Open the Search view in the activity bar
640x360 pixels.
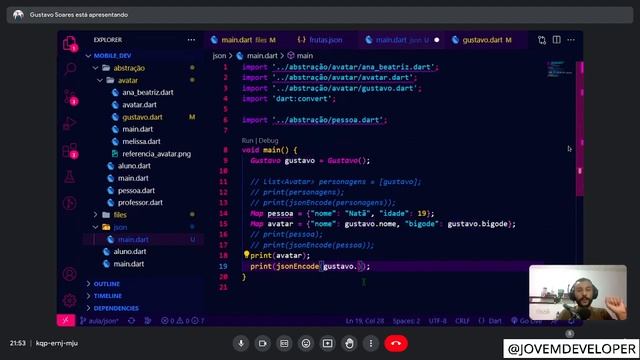tap(70, 69)
